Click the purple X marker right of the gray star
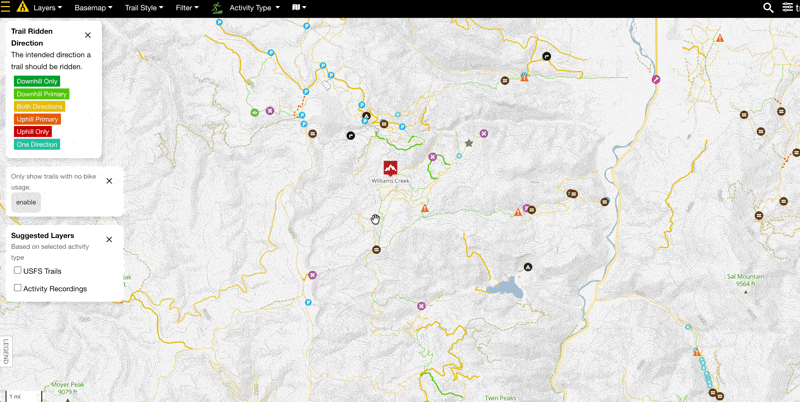Image resolution: width=800 pixels, height=402 pixels. point(484,134)
